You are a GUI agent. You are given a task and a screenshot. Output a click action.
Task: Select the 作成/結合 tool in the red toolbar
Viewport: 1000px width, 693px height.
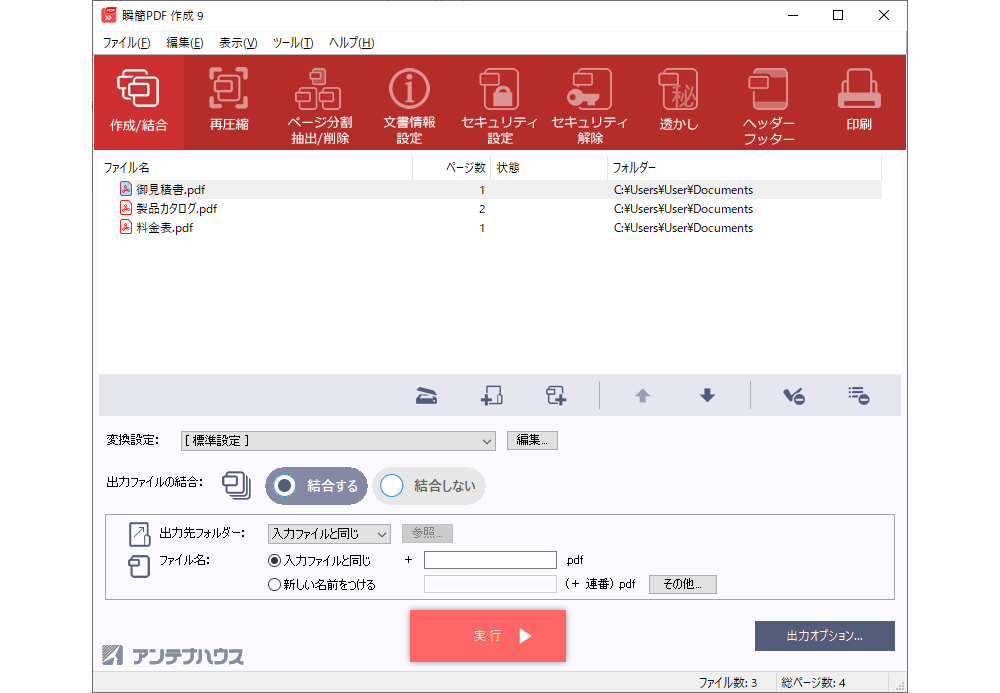139,102
